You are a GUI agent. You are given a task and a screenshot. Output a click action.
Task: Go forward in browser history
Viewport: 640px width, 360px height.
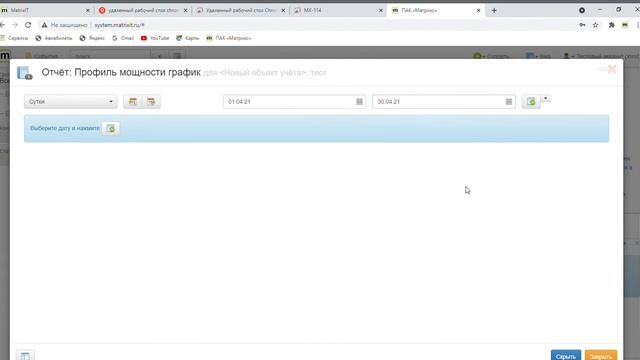point(15,25)
